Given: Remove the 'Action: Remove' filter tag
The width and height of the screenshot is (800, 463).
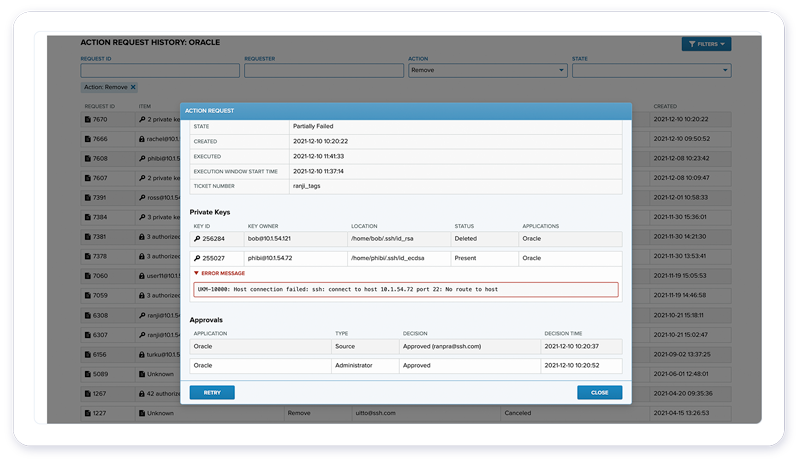Looking at the screenshot, I should tap(133, 88).
